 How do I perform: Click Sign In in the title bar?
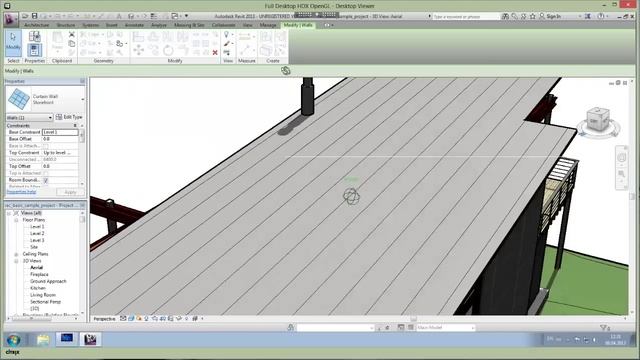[553, 16]
